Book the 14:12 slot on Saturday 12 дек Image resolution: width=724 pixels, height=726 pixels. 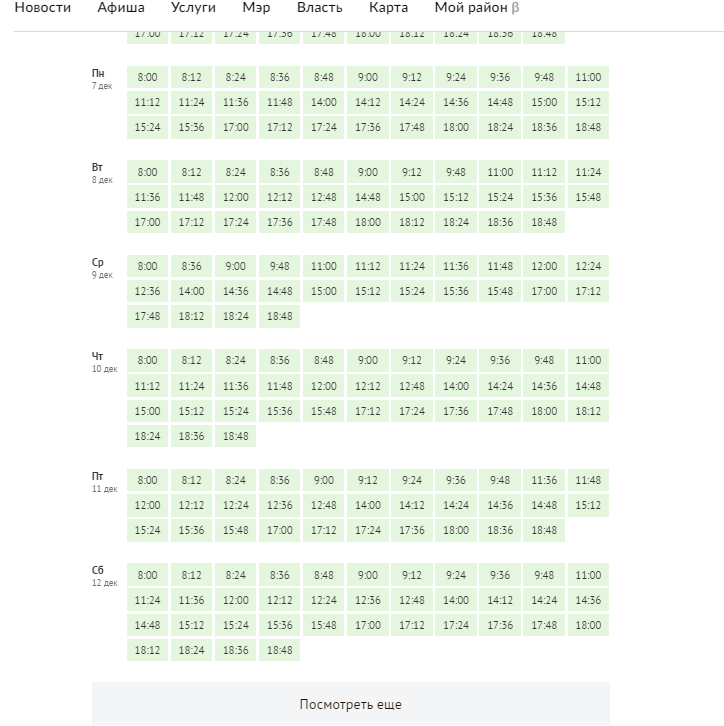[500, 600]
